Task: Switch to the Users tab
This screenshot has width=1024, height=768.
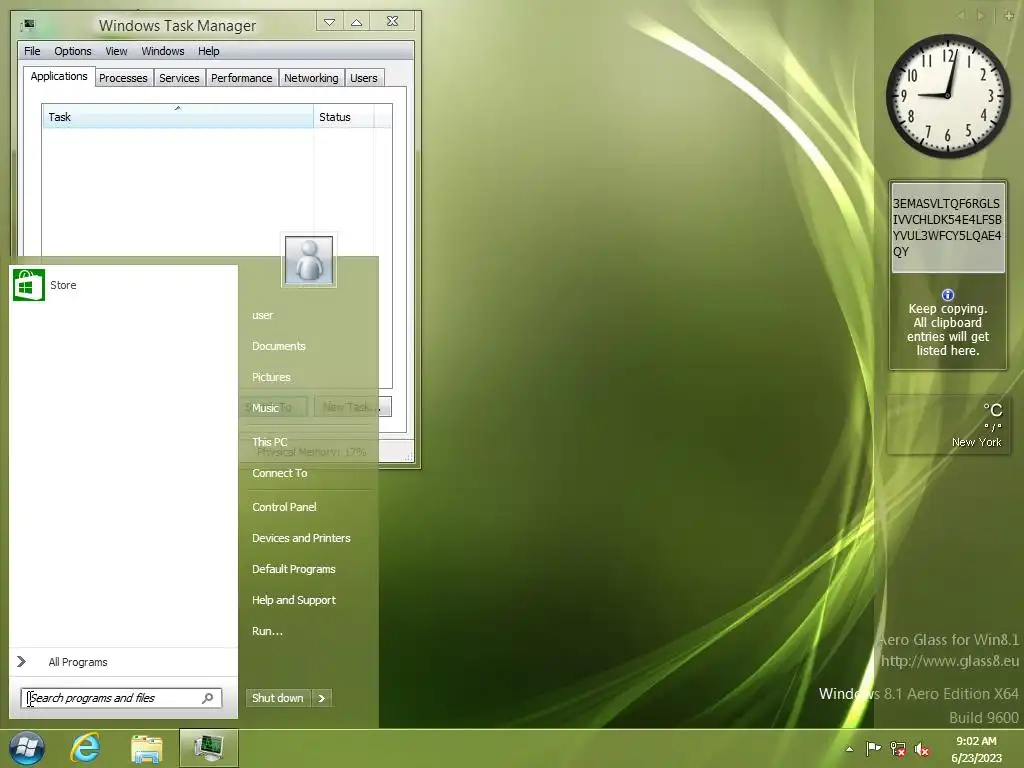Action: click(363, 78)
